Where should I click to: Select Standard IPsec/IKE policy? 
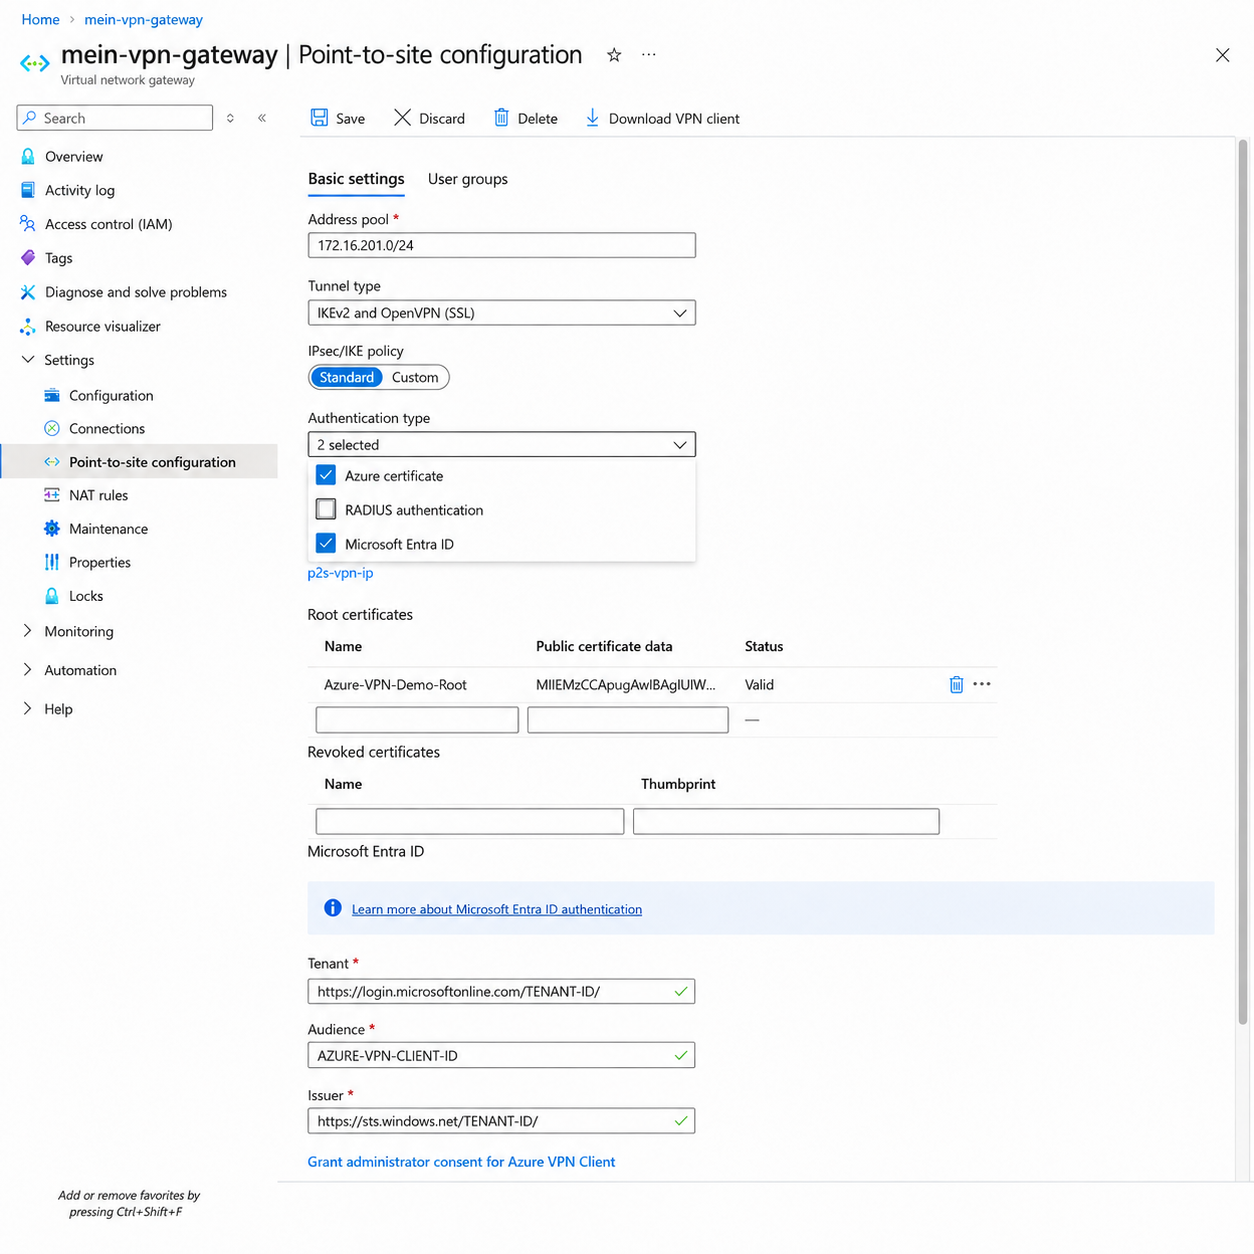(x=346, y=377)
